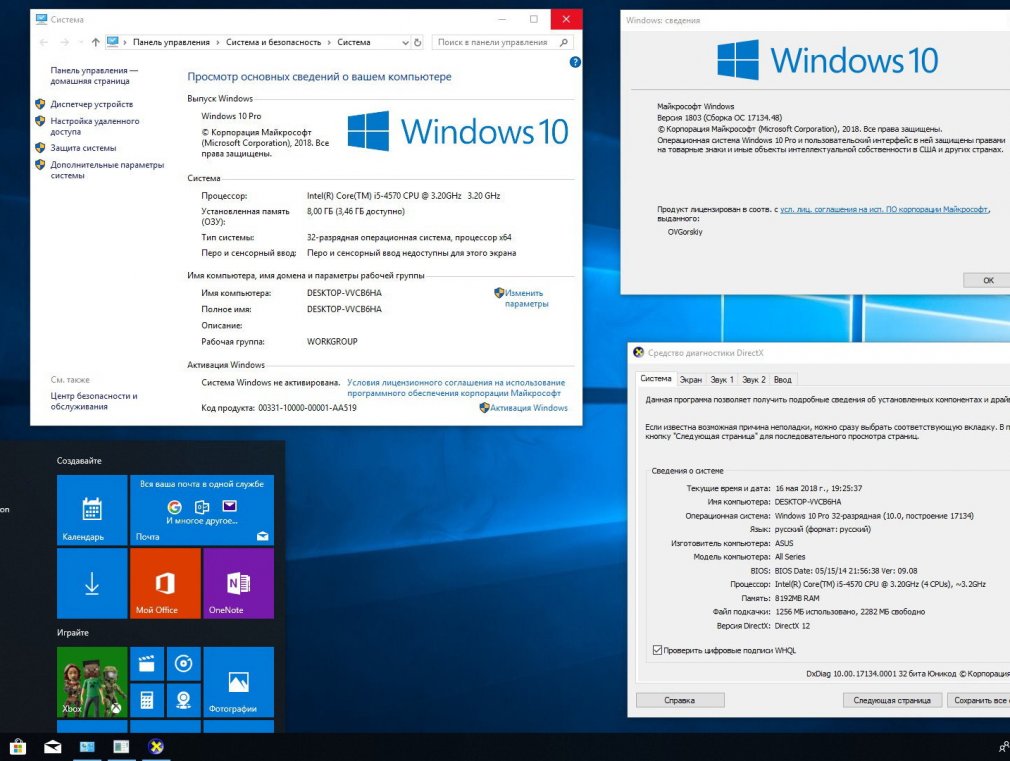Open the Ввод tab

pyautogui.click(x=783, y=380)
